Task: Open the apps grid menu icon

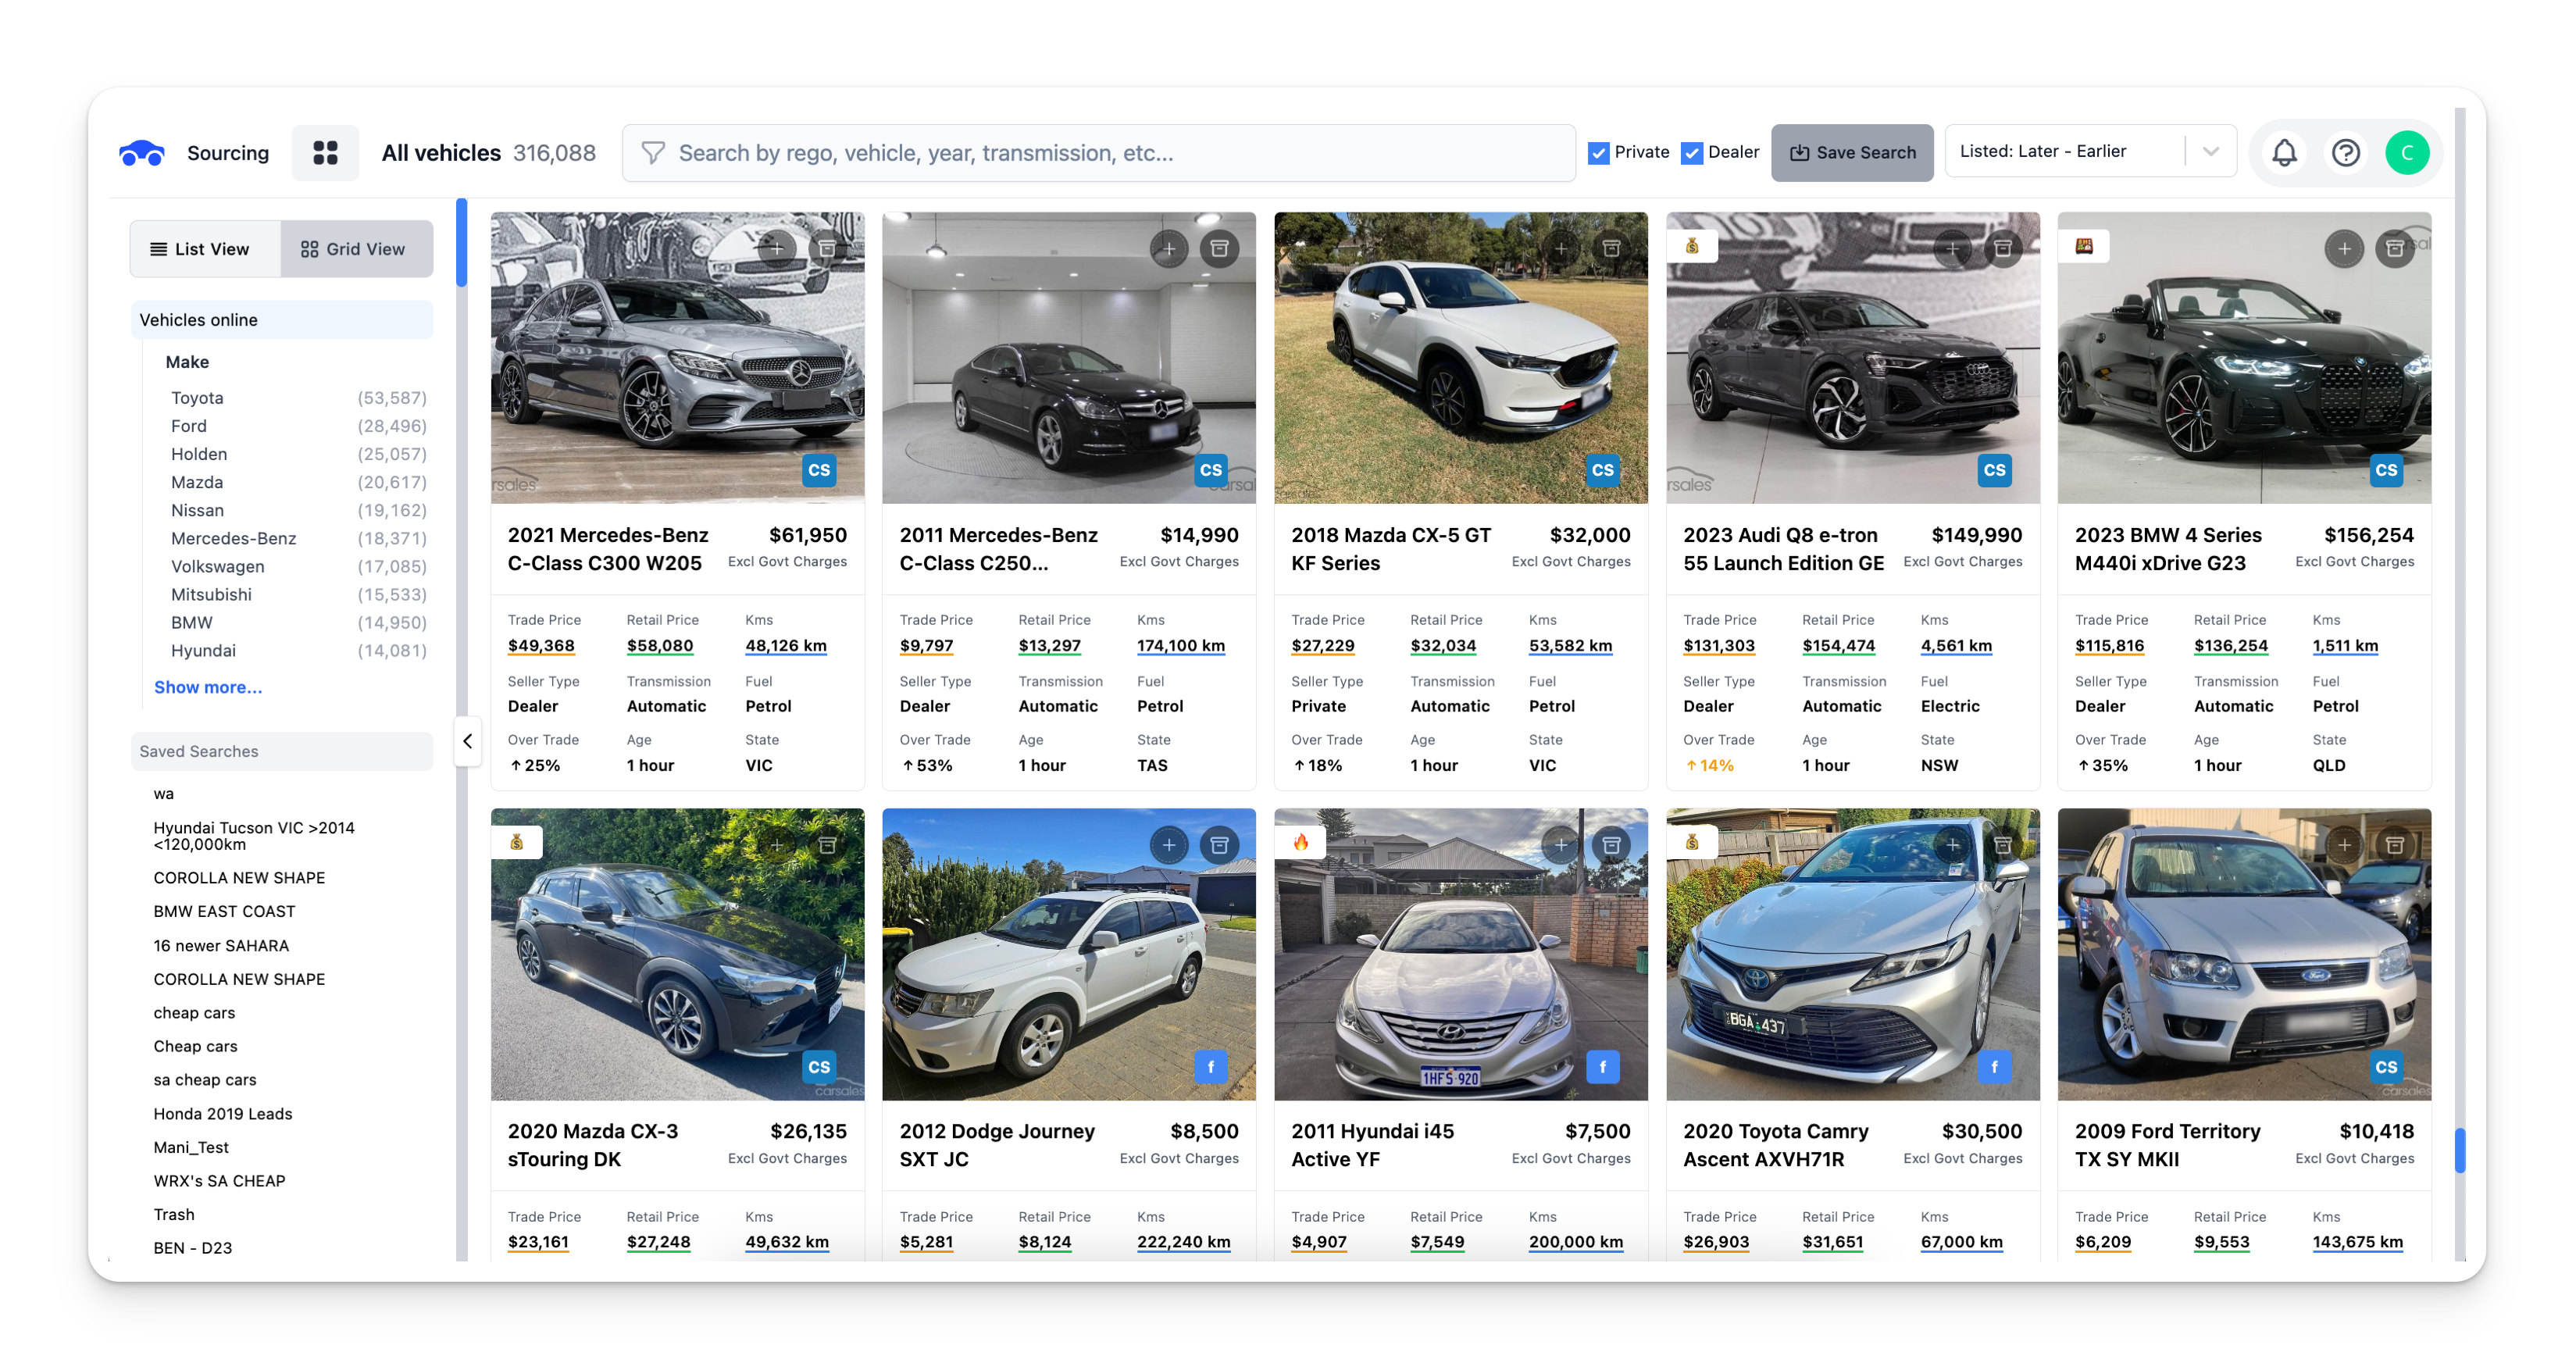Action: coord(325,153)
